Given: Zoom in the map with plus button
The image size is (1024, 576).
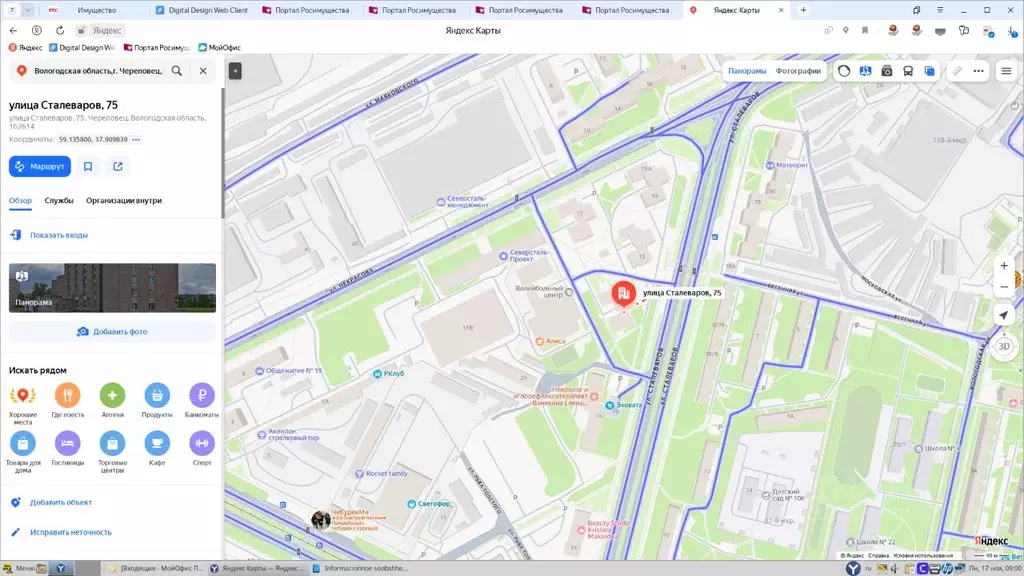Looking at the screenshot, I should (1004, 266).
